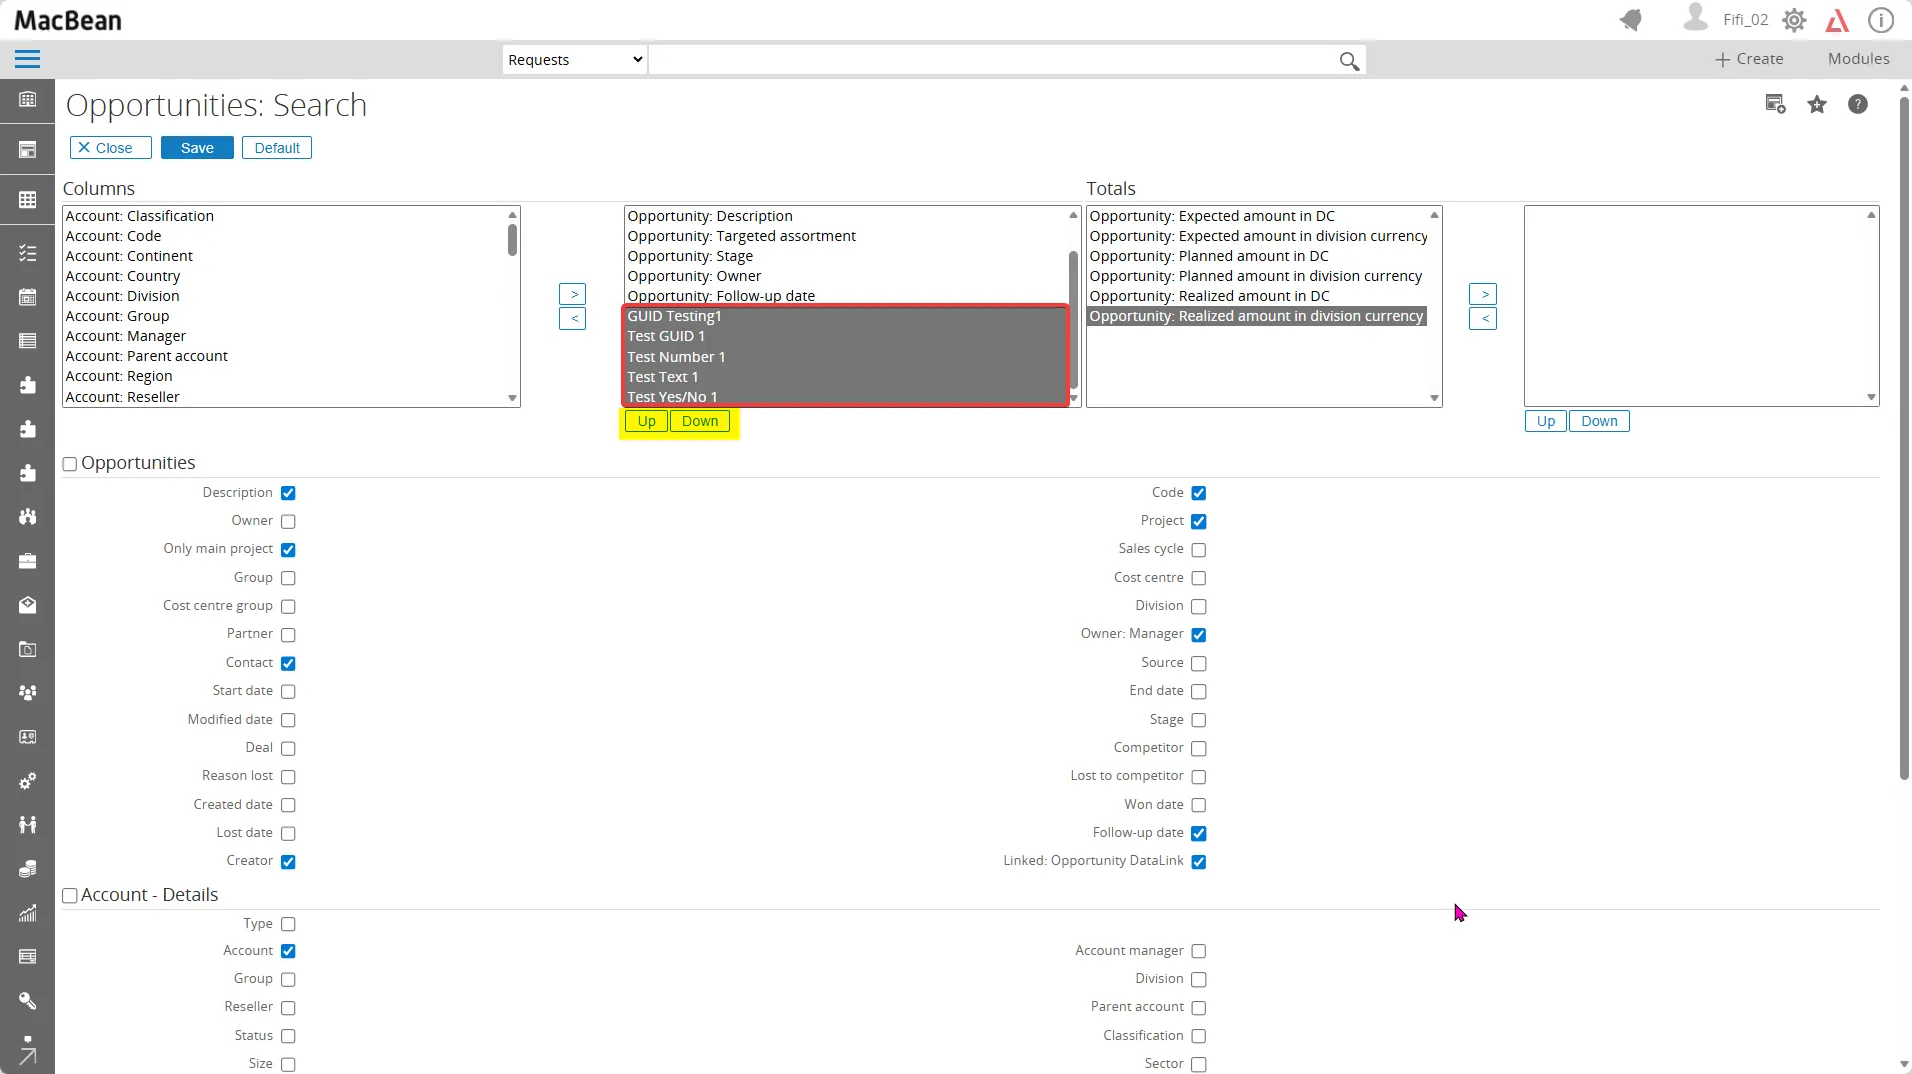Click the info circle icon

(1881, 20)
